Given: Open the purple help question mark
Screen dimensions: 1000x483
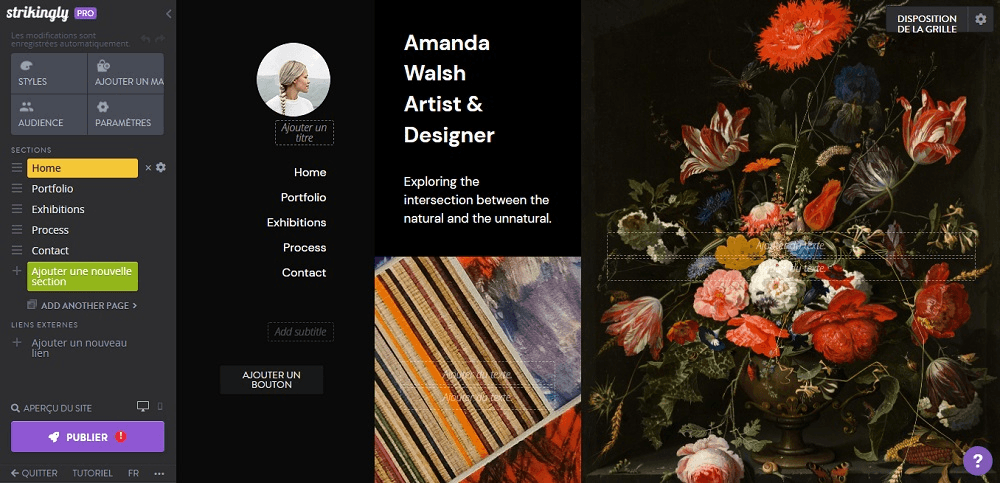Looking at the screenshot, I should (977, 460).
